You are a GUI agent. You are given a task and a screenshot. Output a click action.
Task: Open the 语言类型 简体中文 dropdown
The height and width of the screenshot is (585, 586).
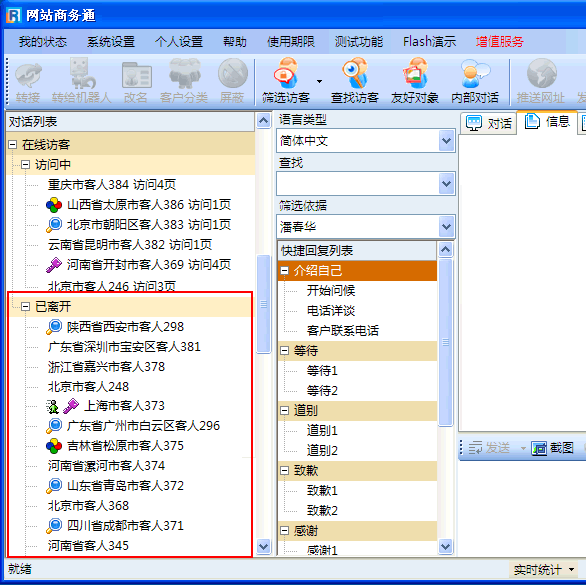446,141
